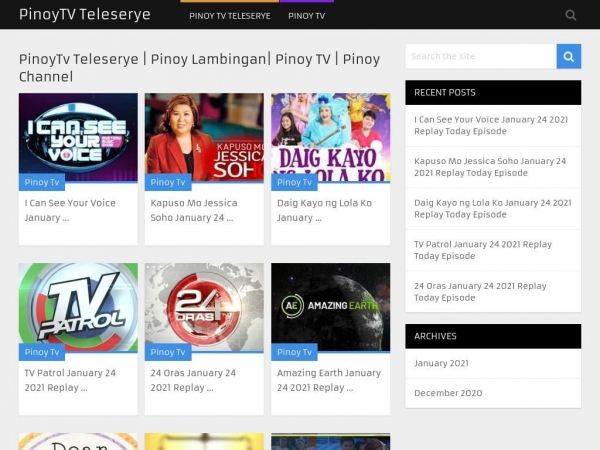
Task: Open recent post 24 Oras January 24 2021 Replay
Action: 480,292
